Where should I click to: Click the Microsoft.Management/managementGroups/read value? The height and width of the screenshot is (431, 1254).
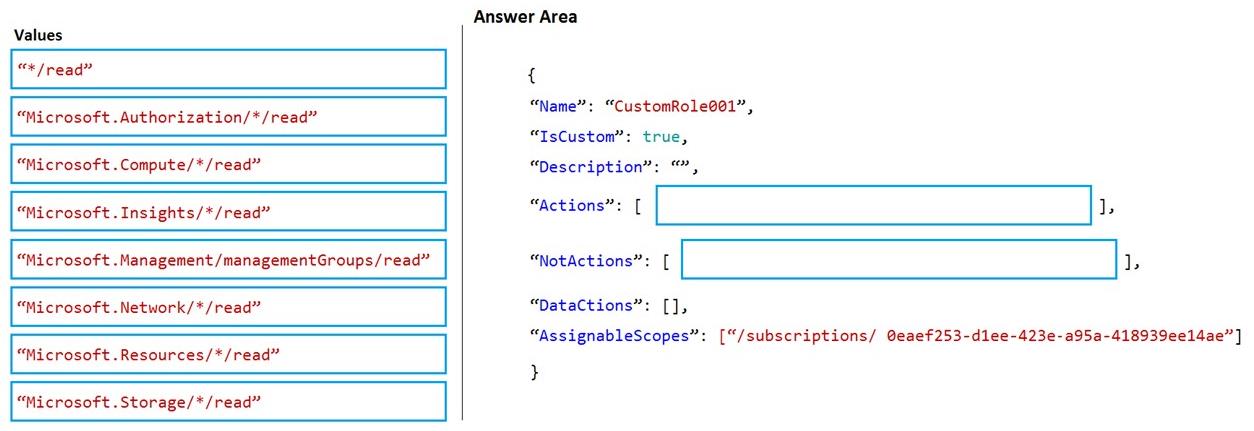(229, 260)
